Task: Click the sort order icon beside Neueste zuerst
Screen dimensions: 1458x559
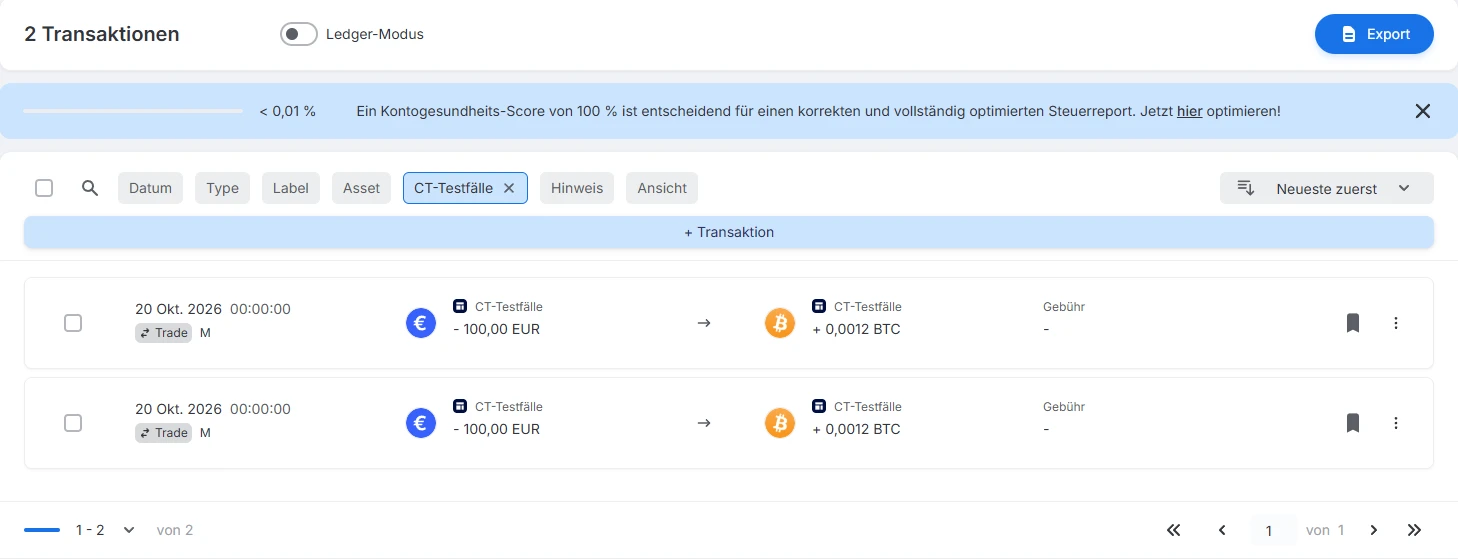Action: click(1246, 188)
